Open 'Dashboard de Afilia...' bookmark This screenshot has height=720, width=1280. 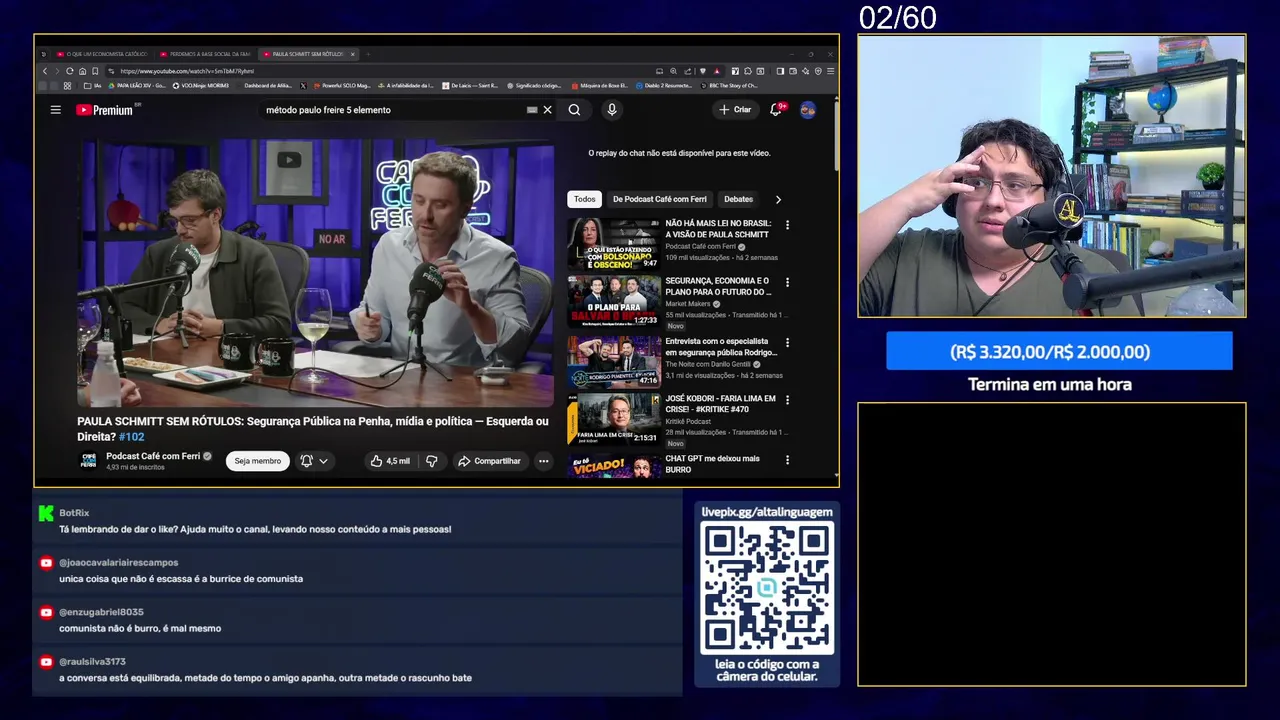[x=267, y=86]
